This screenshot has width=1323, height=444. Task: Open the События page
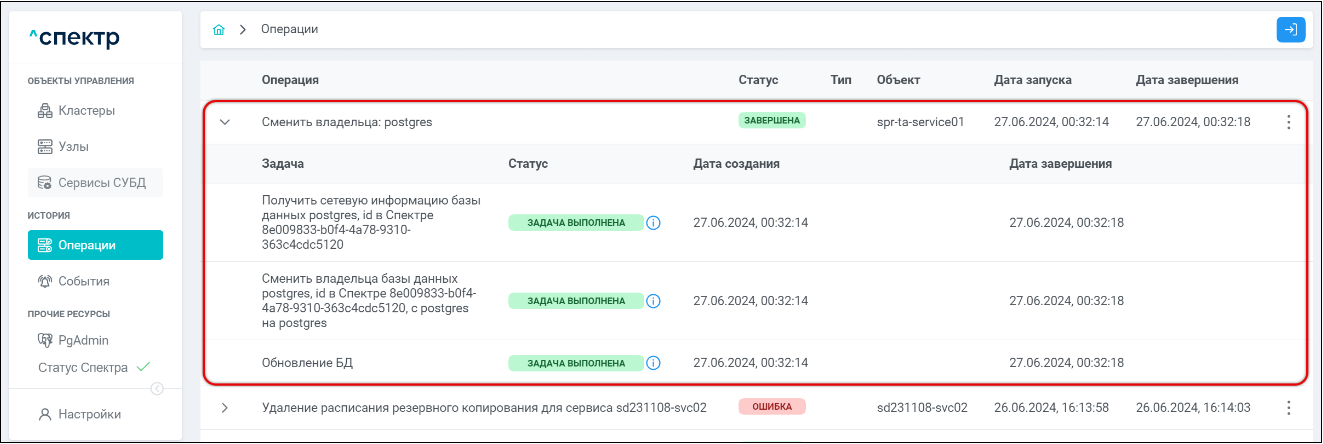click(83, 281)
